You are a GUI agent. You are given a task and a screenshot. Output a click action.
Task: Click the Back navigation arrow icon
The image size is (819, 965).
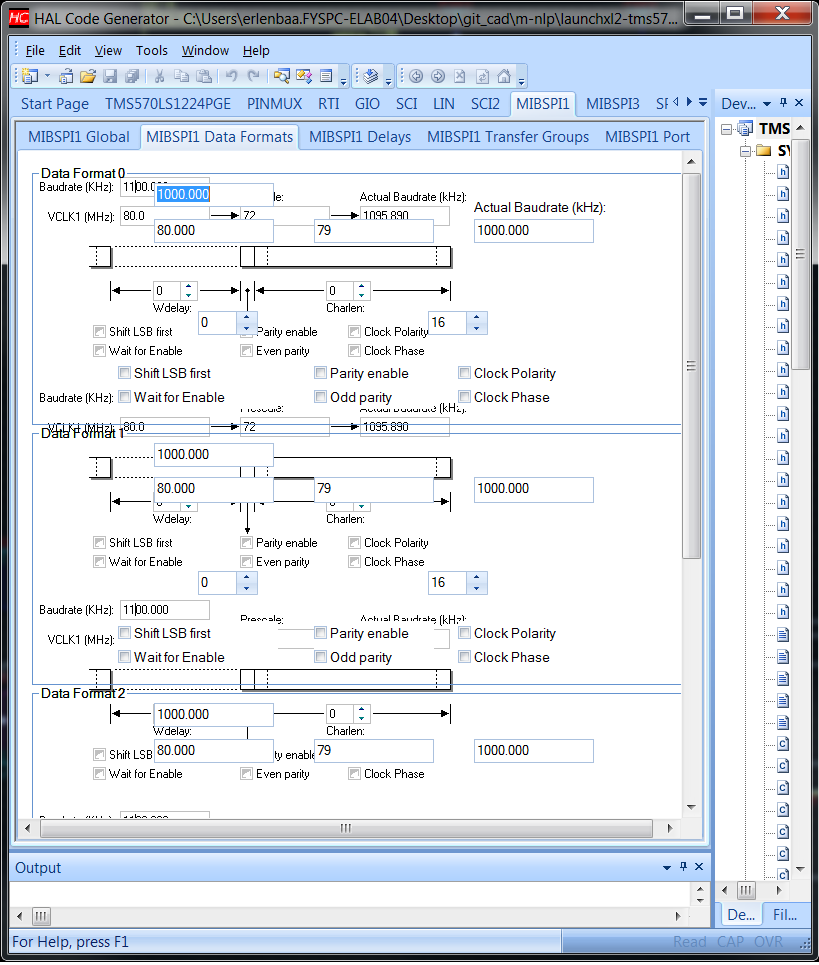tap(416, 76)
